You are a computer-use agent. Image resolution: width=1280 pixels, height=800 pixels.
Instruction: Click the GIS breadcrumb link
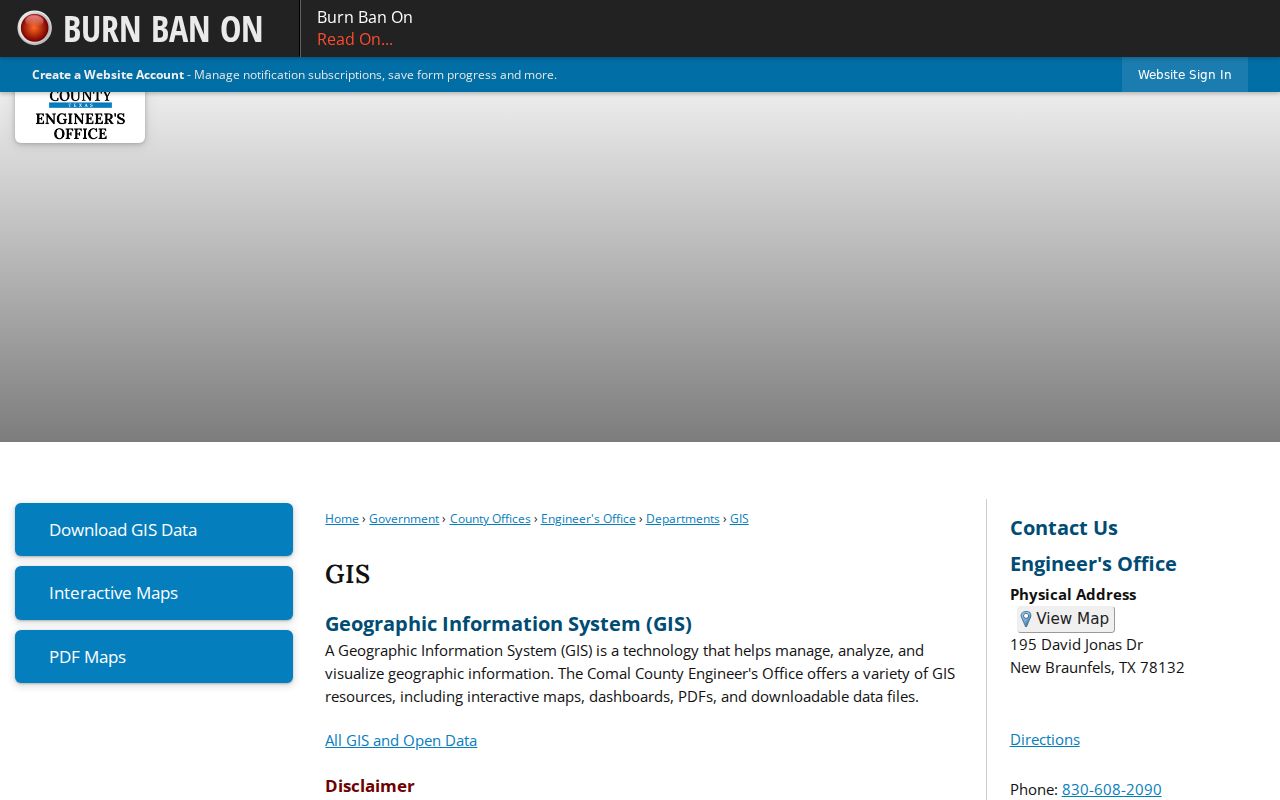(x=739, y=519)
